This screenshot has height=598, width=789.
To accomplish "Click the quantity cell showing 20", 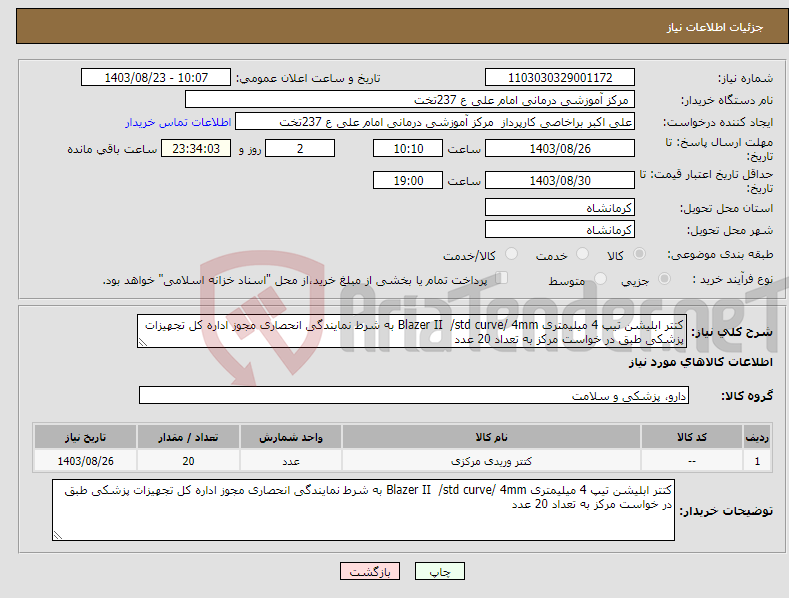I will tap(188, 461).
